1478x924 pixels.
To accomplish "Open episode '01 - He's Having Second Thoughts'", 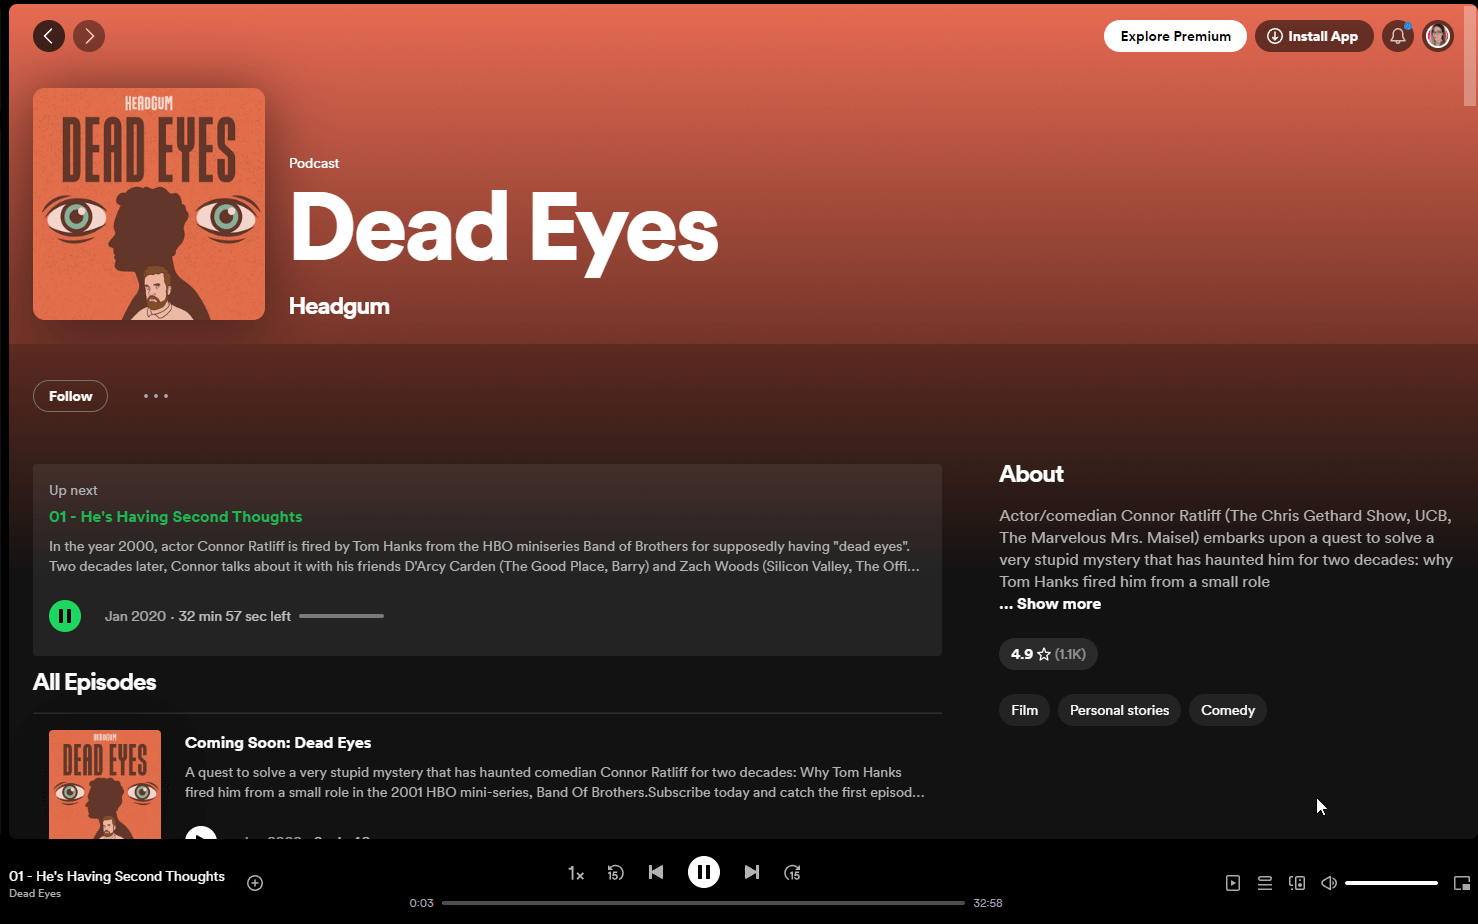I will point(175,517).
